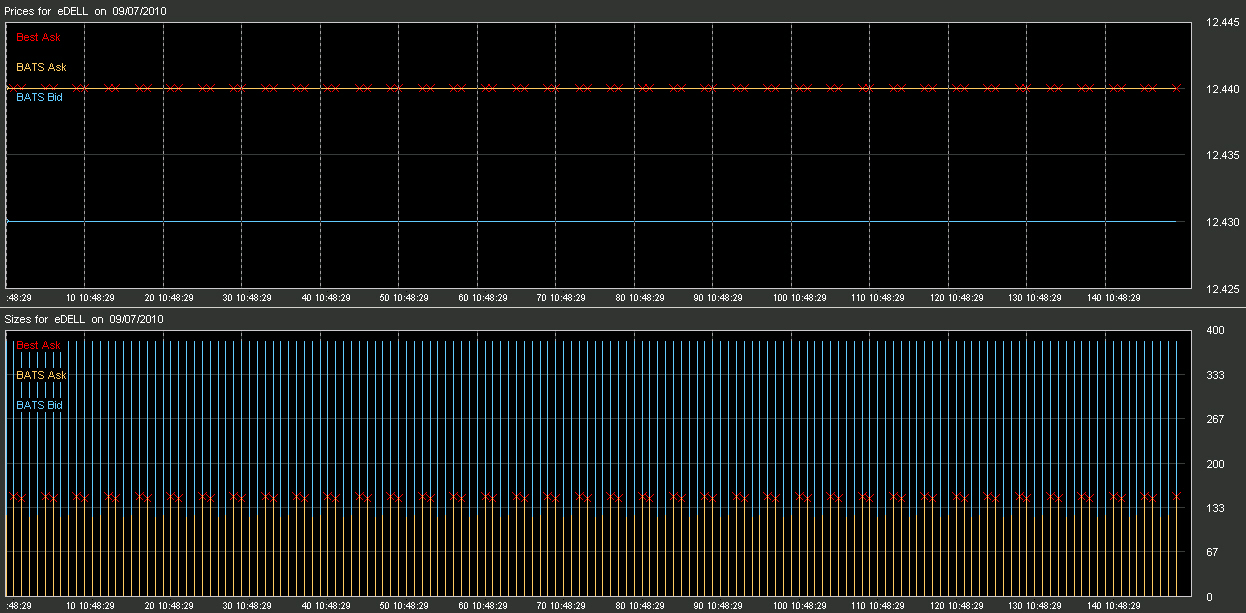
Task: Select the BATS Ask legend in Prices chart
Action: click(x=41, y=67)
